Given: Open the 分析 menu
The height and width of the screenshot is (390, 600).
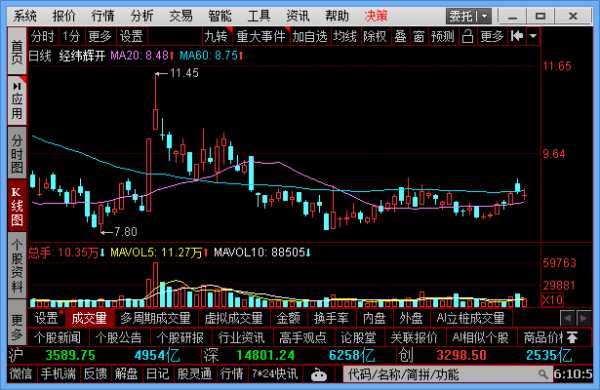Looking at the screenshot, I should pos(142,16).
